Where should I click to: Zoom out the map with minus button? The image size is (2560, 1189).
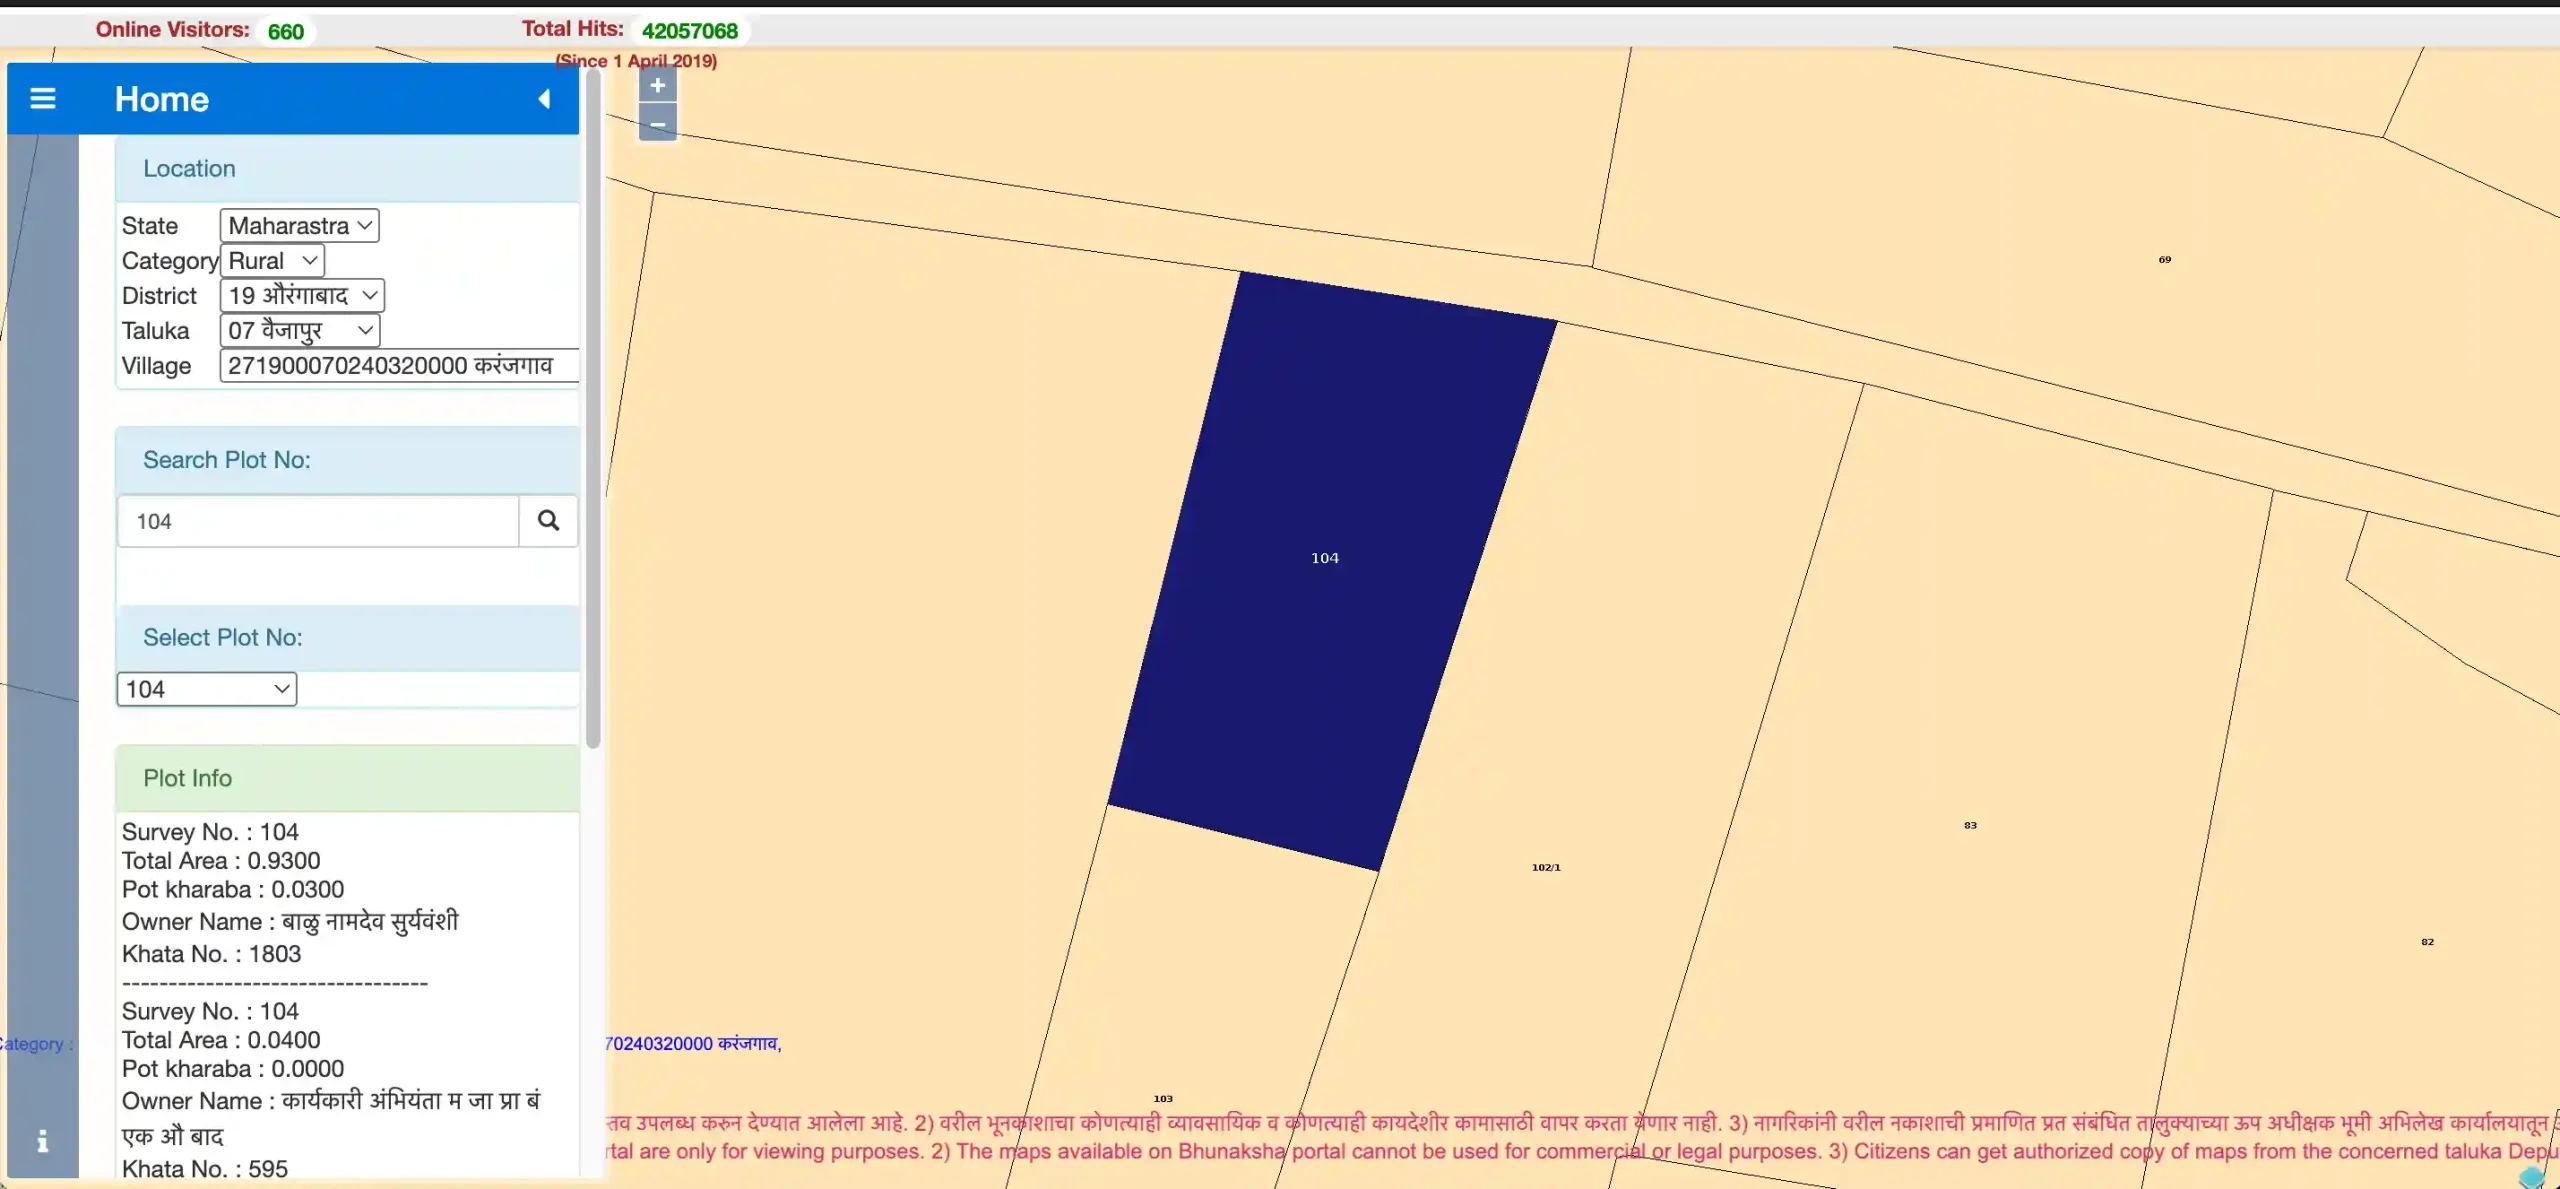tap(658, 123)
